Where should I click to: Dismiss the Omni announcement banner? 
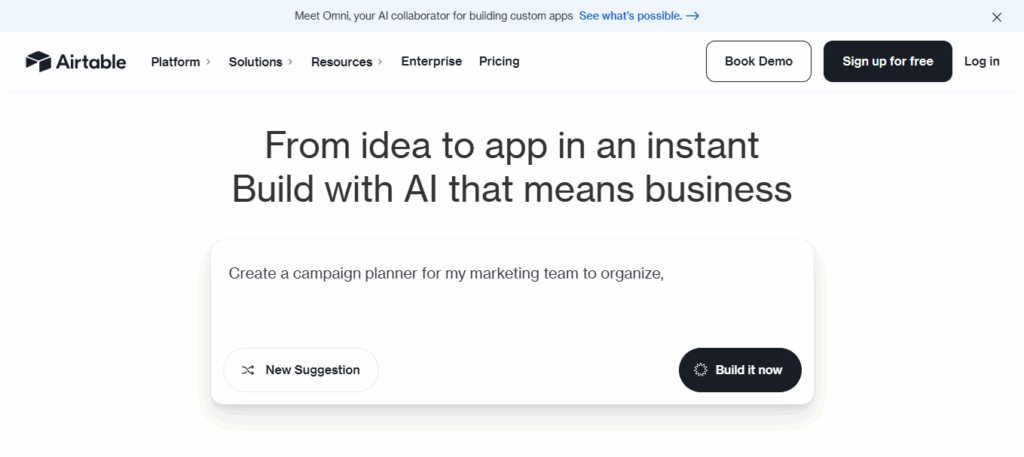(996, 17)
